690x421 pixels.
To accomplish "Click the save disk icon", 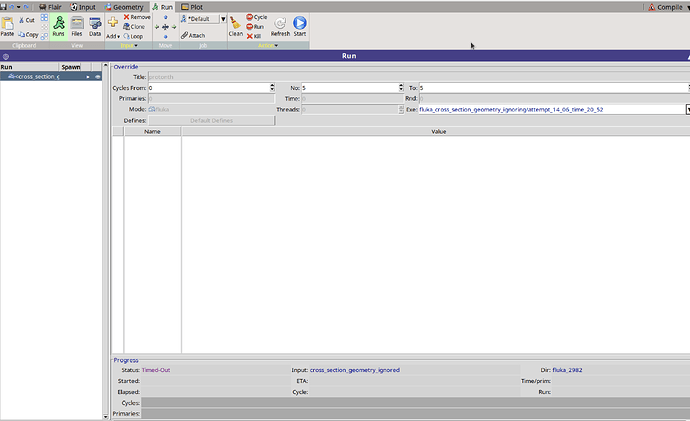I will (4, 7).
